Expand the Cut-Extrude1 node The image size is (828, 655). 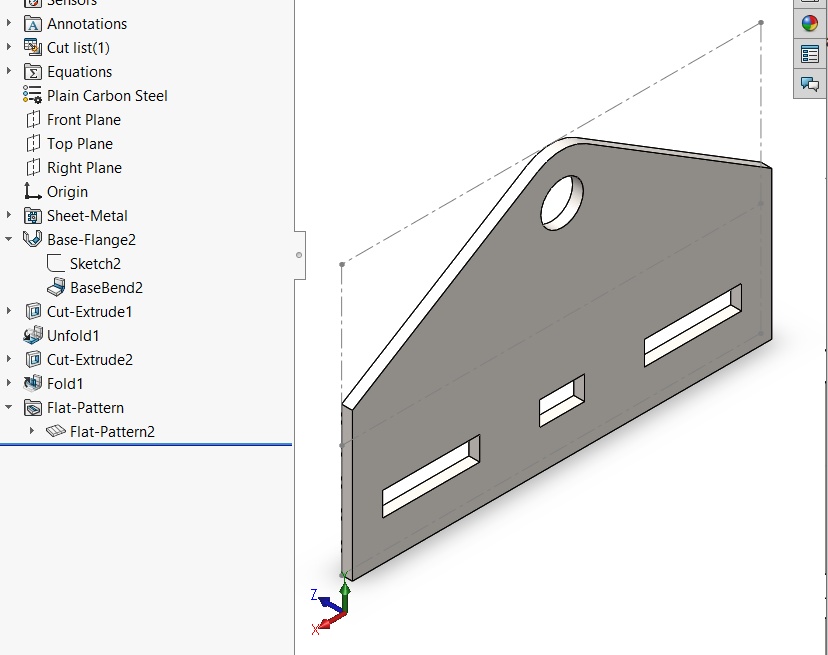[x=8, y=311]
